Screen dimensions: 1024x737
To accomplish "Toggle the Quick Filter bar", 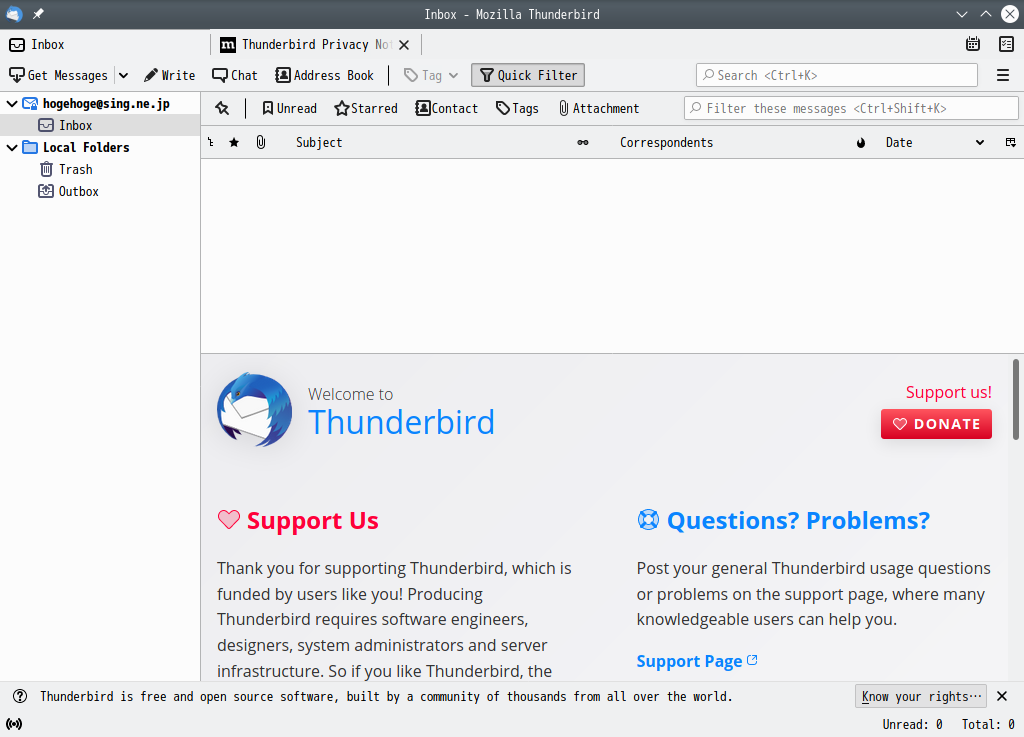I will (x=528, y=75).
